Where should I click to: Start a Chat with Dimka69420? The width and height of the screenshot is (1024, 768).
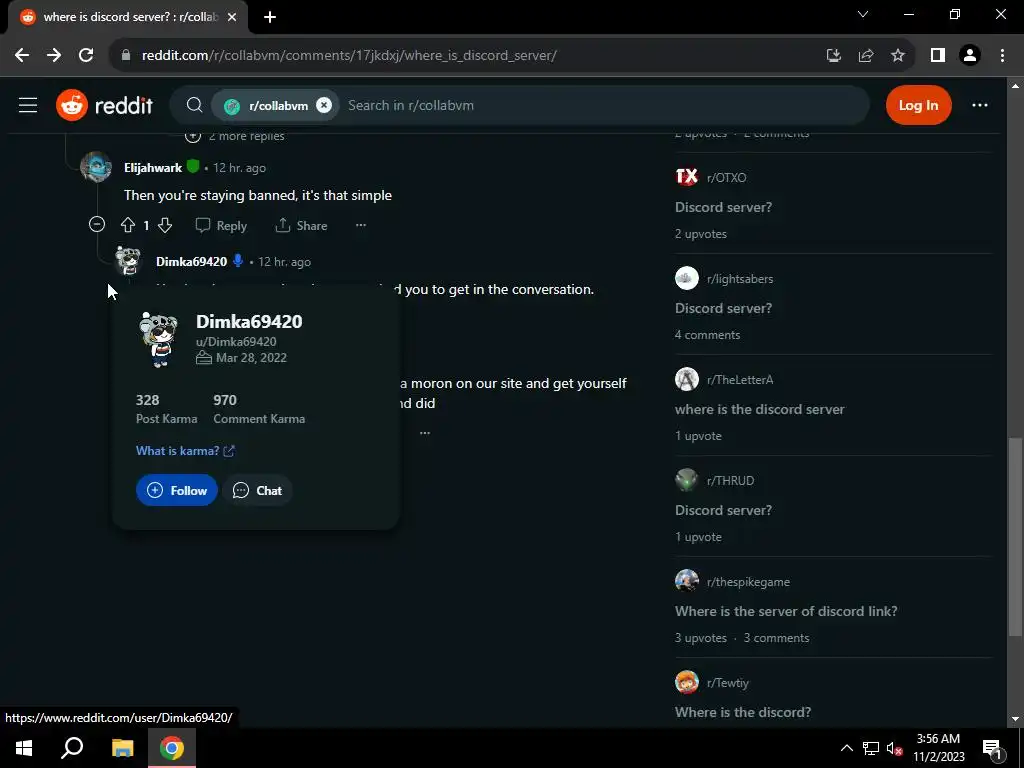click(257, 490)
